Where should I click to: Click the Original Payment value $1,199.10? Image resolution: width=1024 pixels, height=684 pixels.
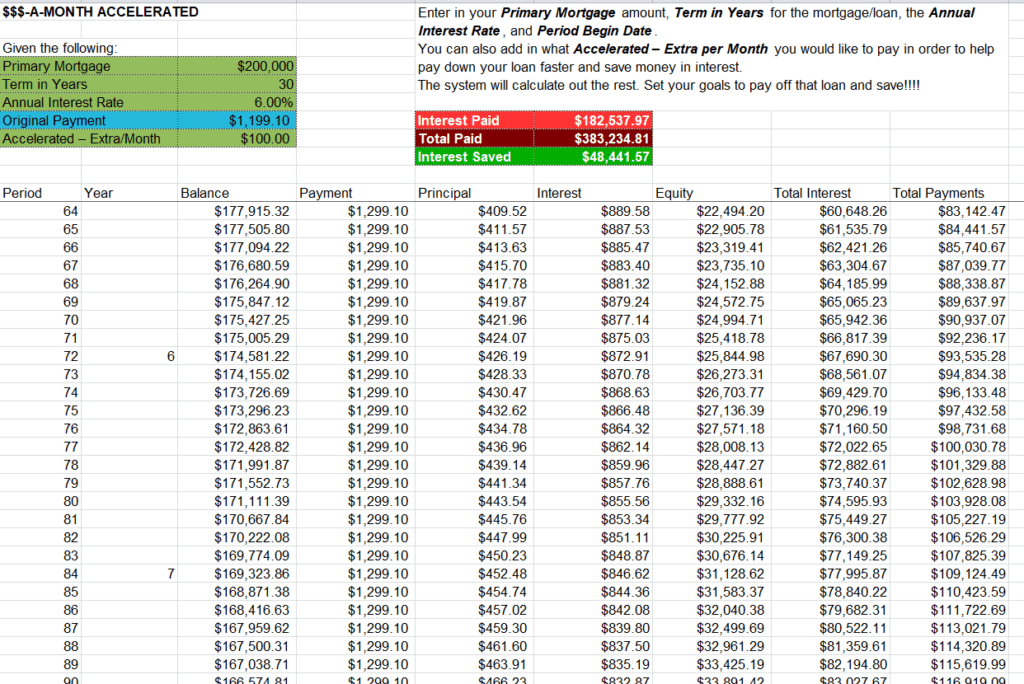pos(236,121)
